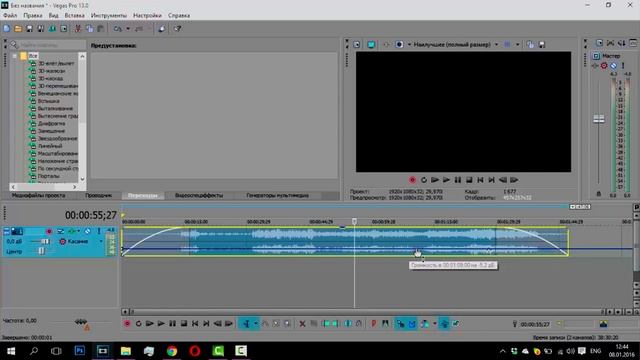Click the Render As toolbar icon
This screenshot has height=360, width=640.
pyautogui.click(x=52, y=29)
